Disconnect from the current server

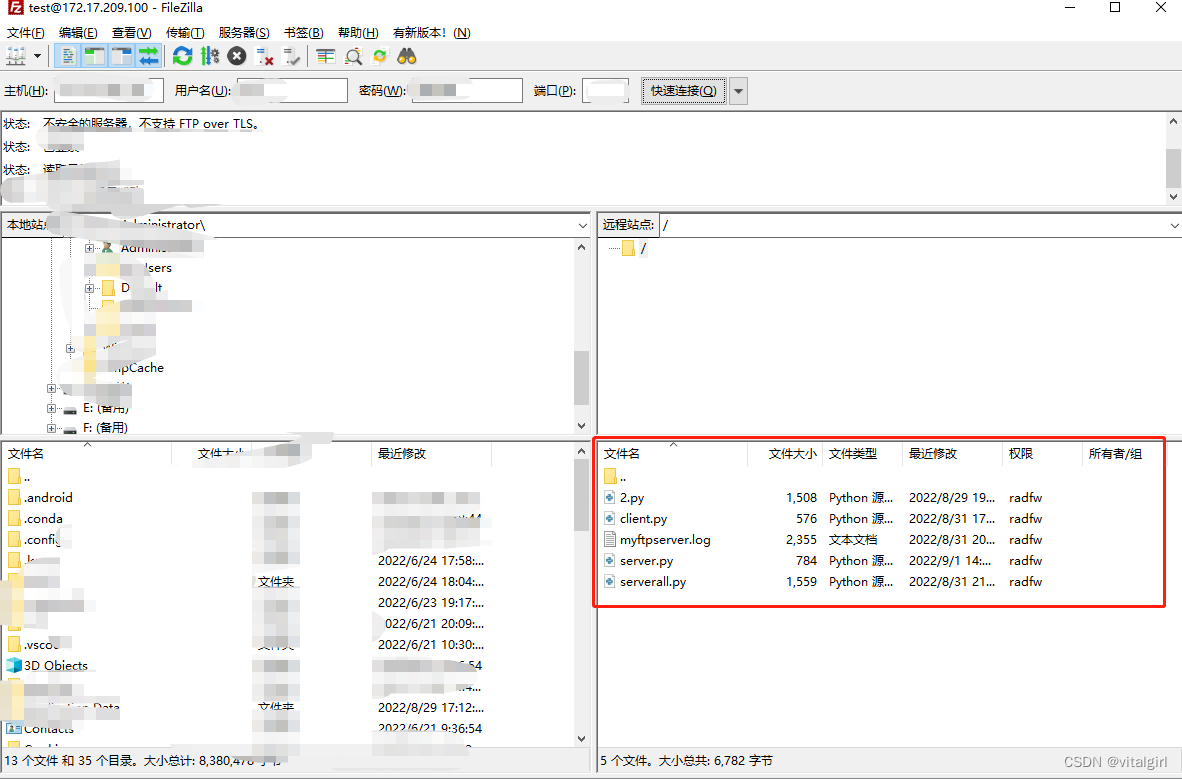pos(264,56)
